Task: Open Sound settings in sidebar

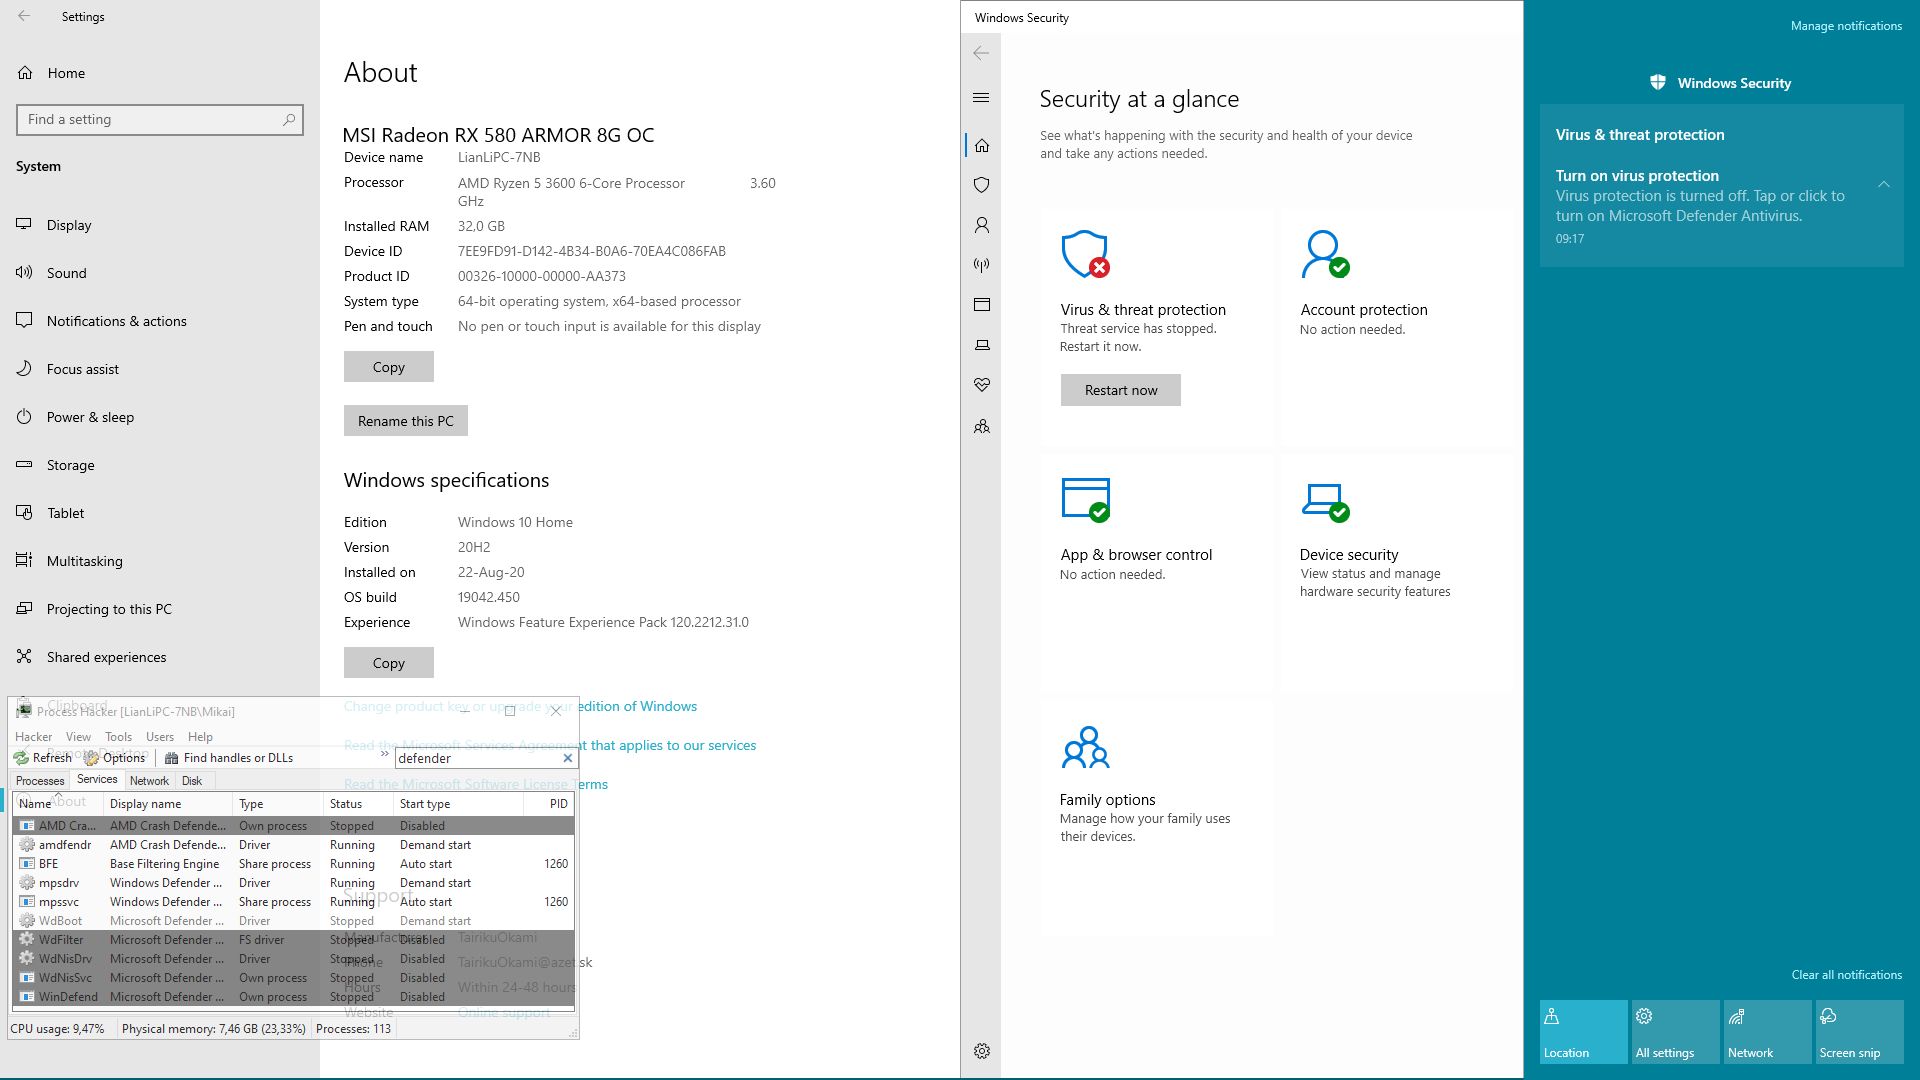Action: point(160,273)
